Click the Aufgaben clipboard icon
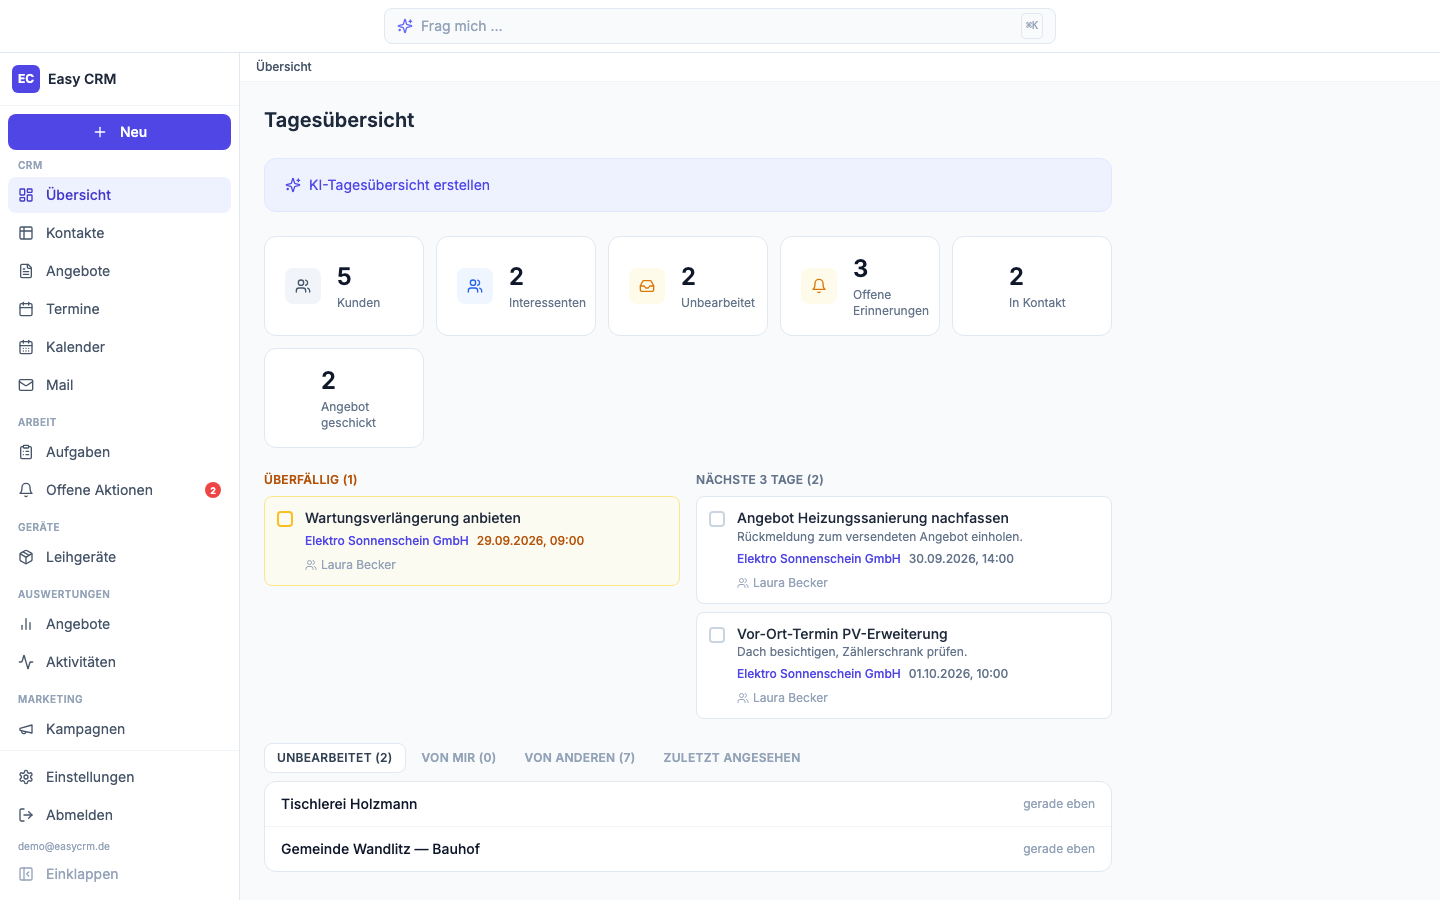Viewport: 1440px width, 900px height. [26, 452]
